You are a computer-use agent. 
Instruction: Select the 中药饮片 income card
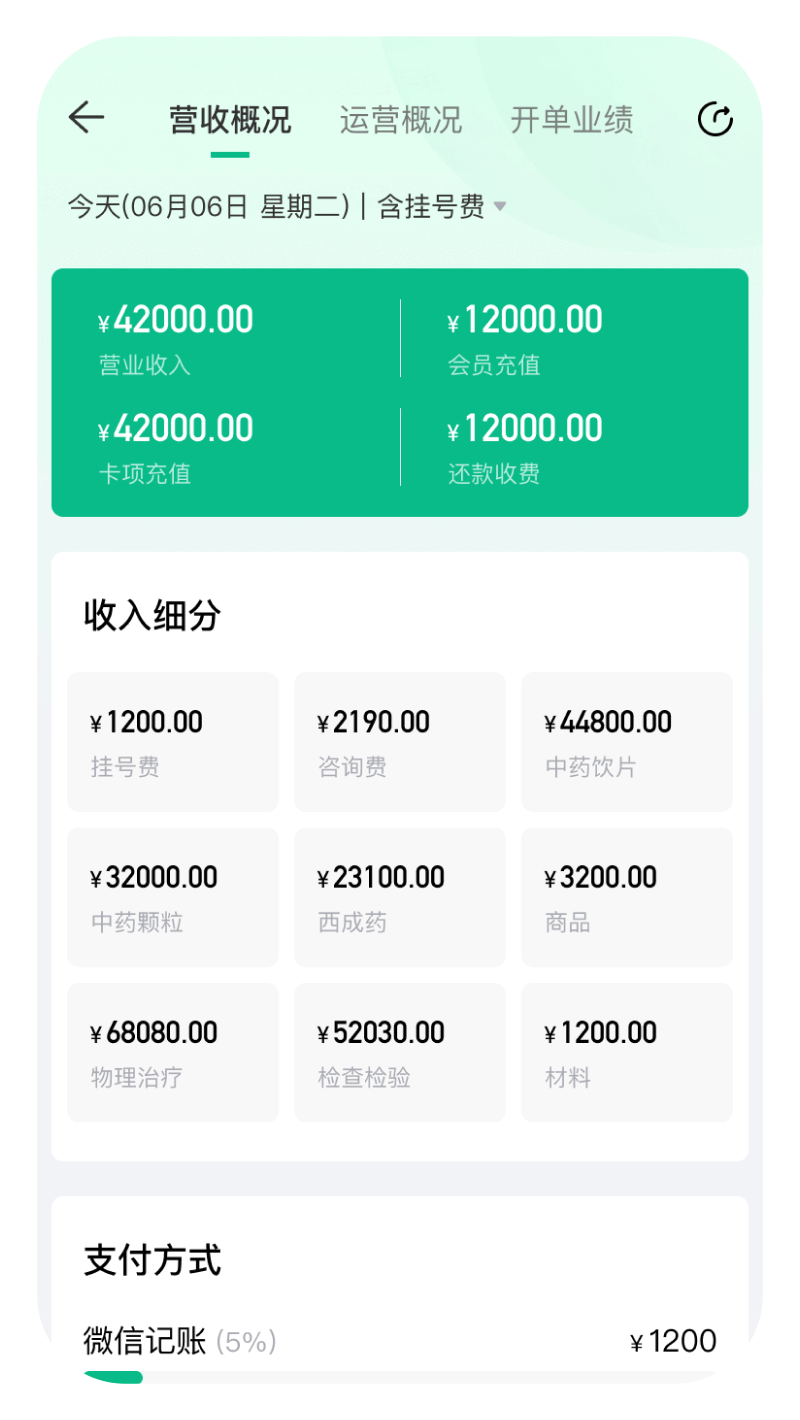coord(627,741)
